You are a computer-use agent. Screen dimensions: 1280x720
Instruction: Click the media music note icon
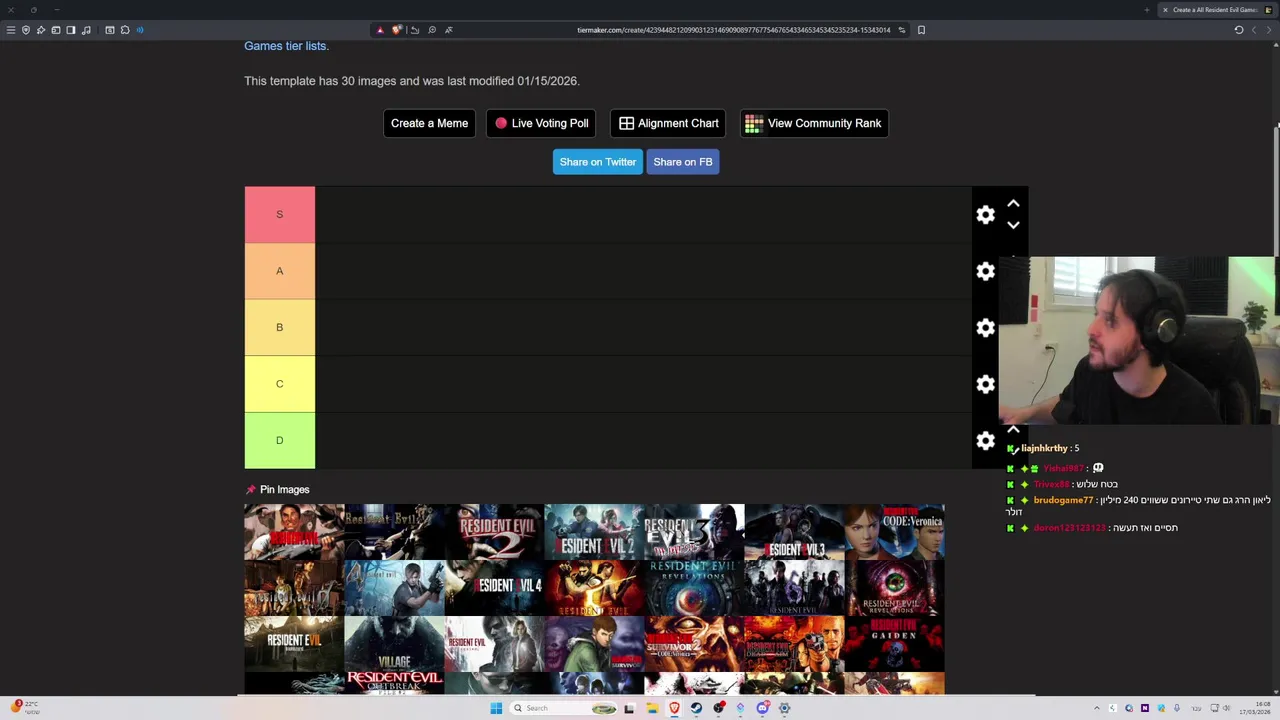click(x=86, y=30)
